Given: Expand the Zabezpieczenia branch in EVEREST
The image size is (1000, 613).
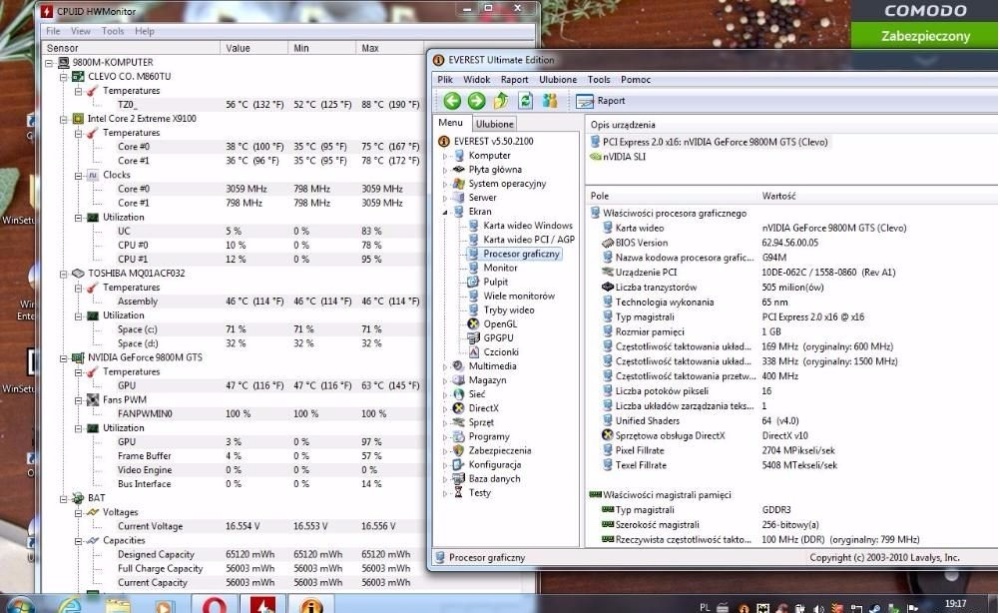Looking at the screenshot, I should pyautogui.click(x=445, y=451).
